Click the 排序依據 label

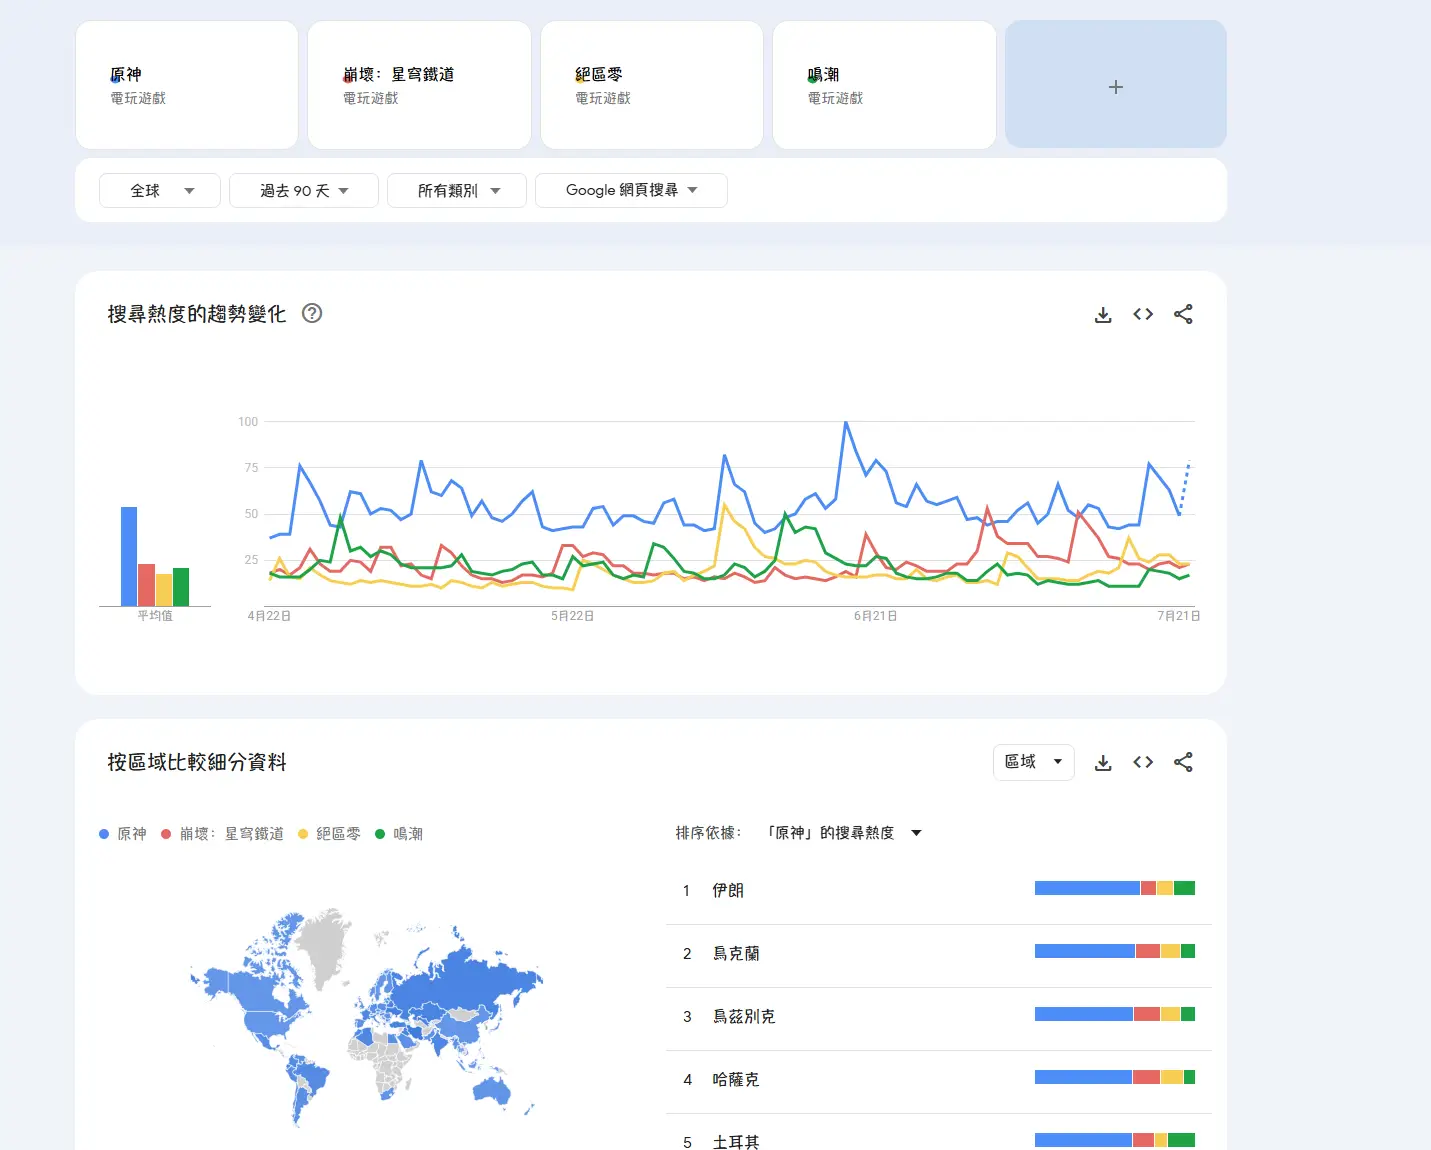[x=708, y=833]
